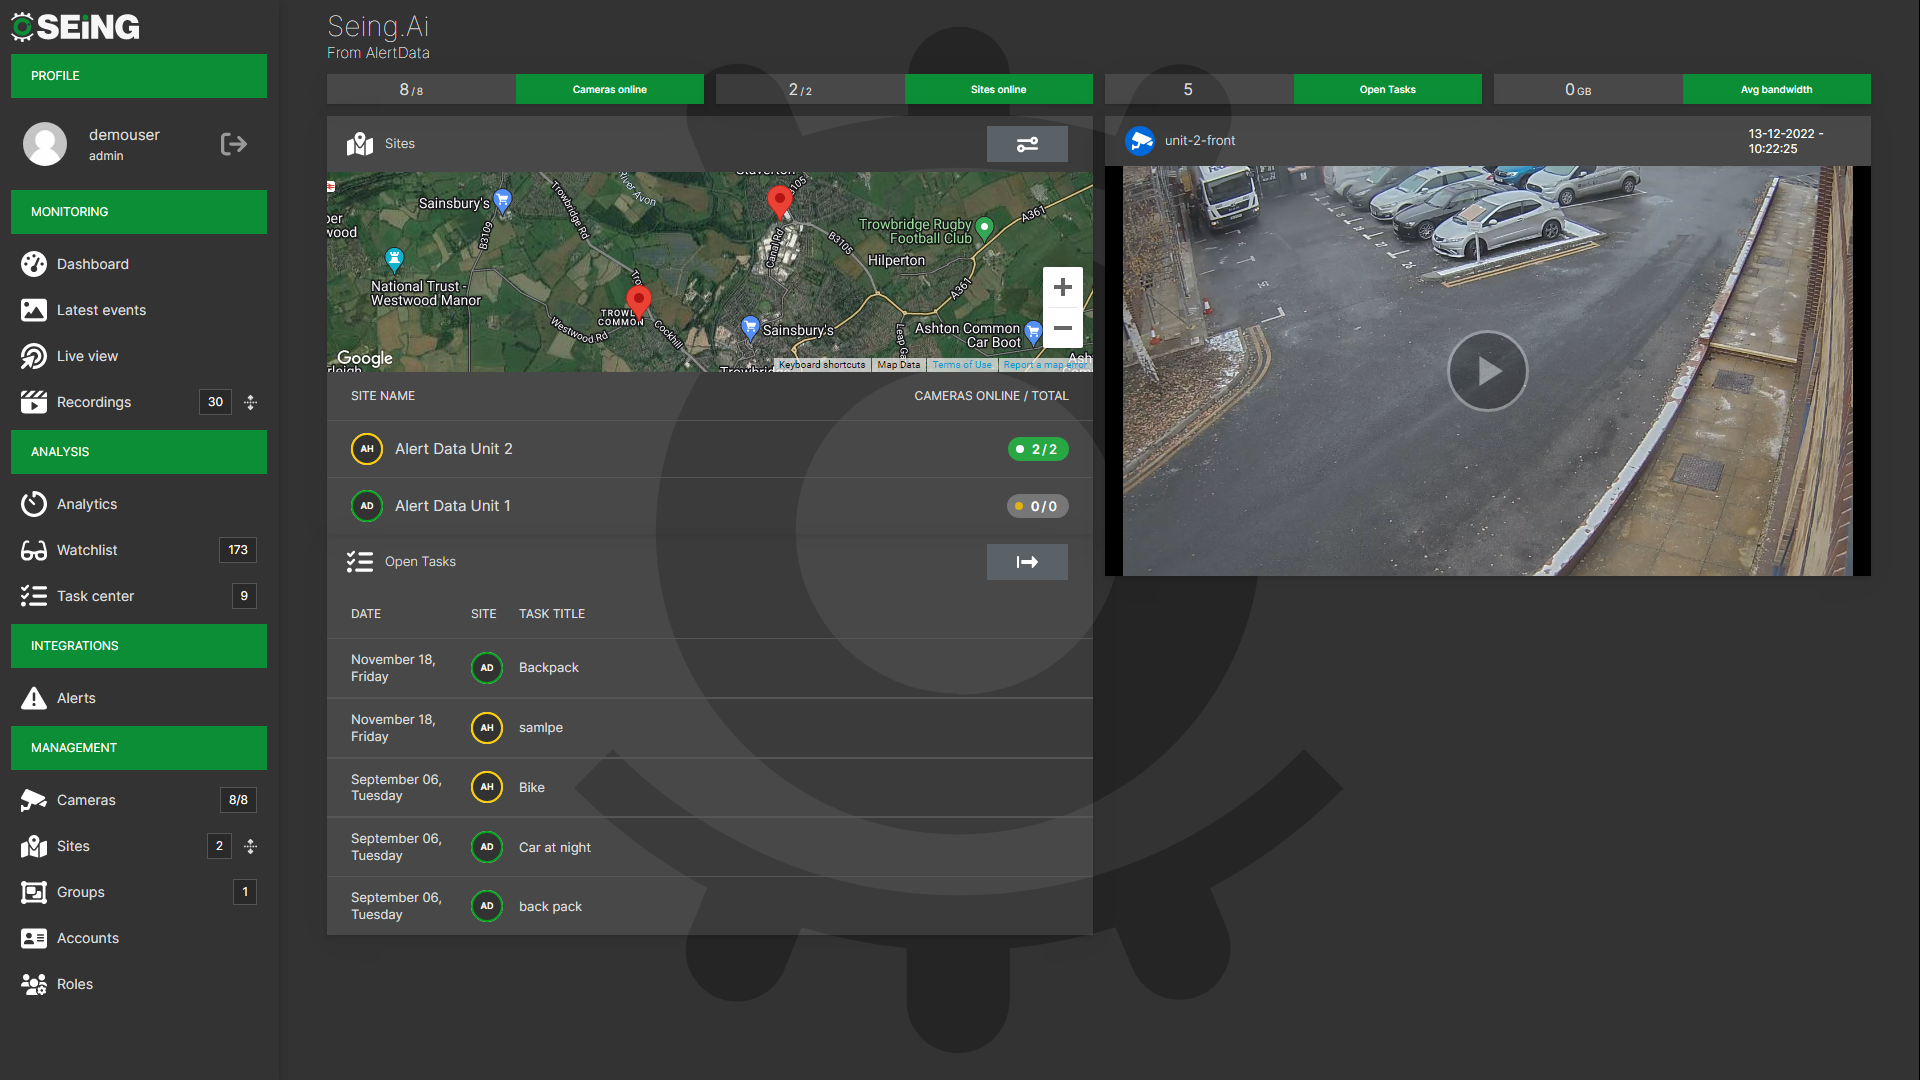Image resolution: width=1920 pixels, height=1080 pixels.
Task: Open the Sites filter options
Action: tap(1027, 144)
